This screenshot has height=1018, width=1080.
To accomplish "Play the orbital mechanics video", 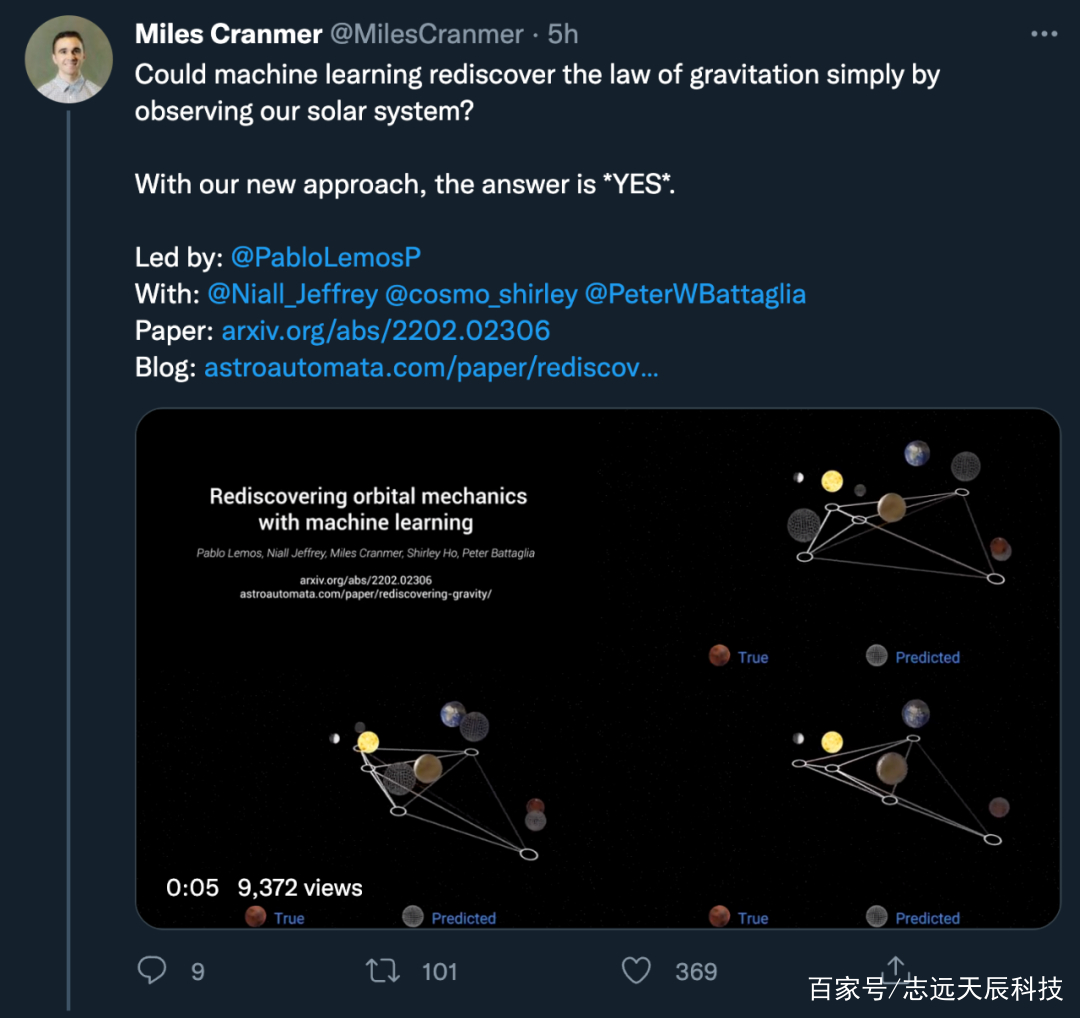I will (x=598, y=668).
